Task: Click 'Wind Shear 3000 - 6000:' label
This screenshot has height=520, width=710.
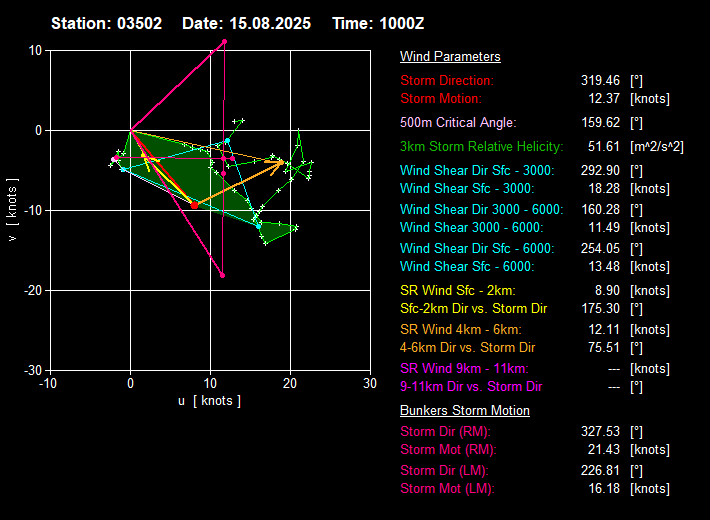Action: tap(472, 228)
